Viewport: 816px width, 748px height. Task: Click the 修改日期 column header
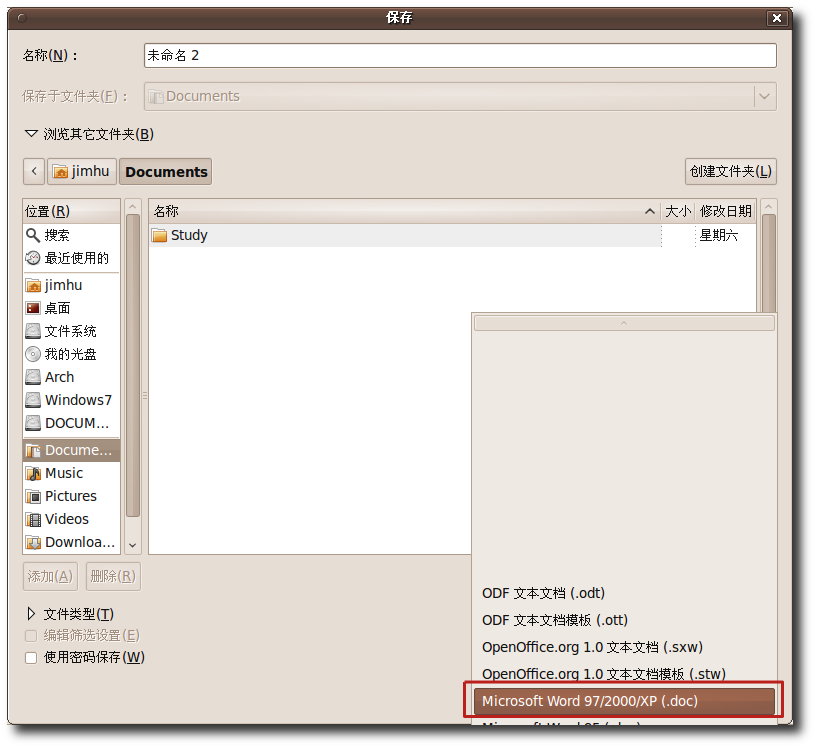click(725, 211)
